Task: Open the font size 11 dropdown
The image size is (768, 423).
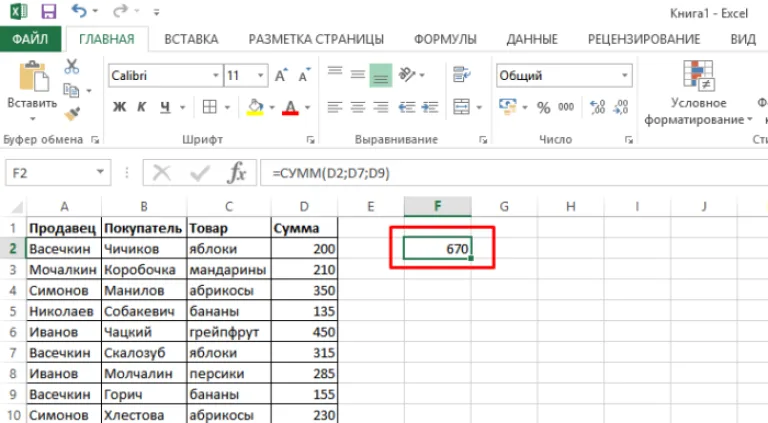Action: (261, 75)
